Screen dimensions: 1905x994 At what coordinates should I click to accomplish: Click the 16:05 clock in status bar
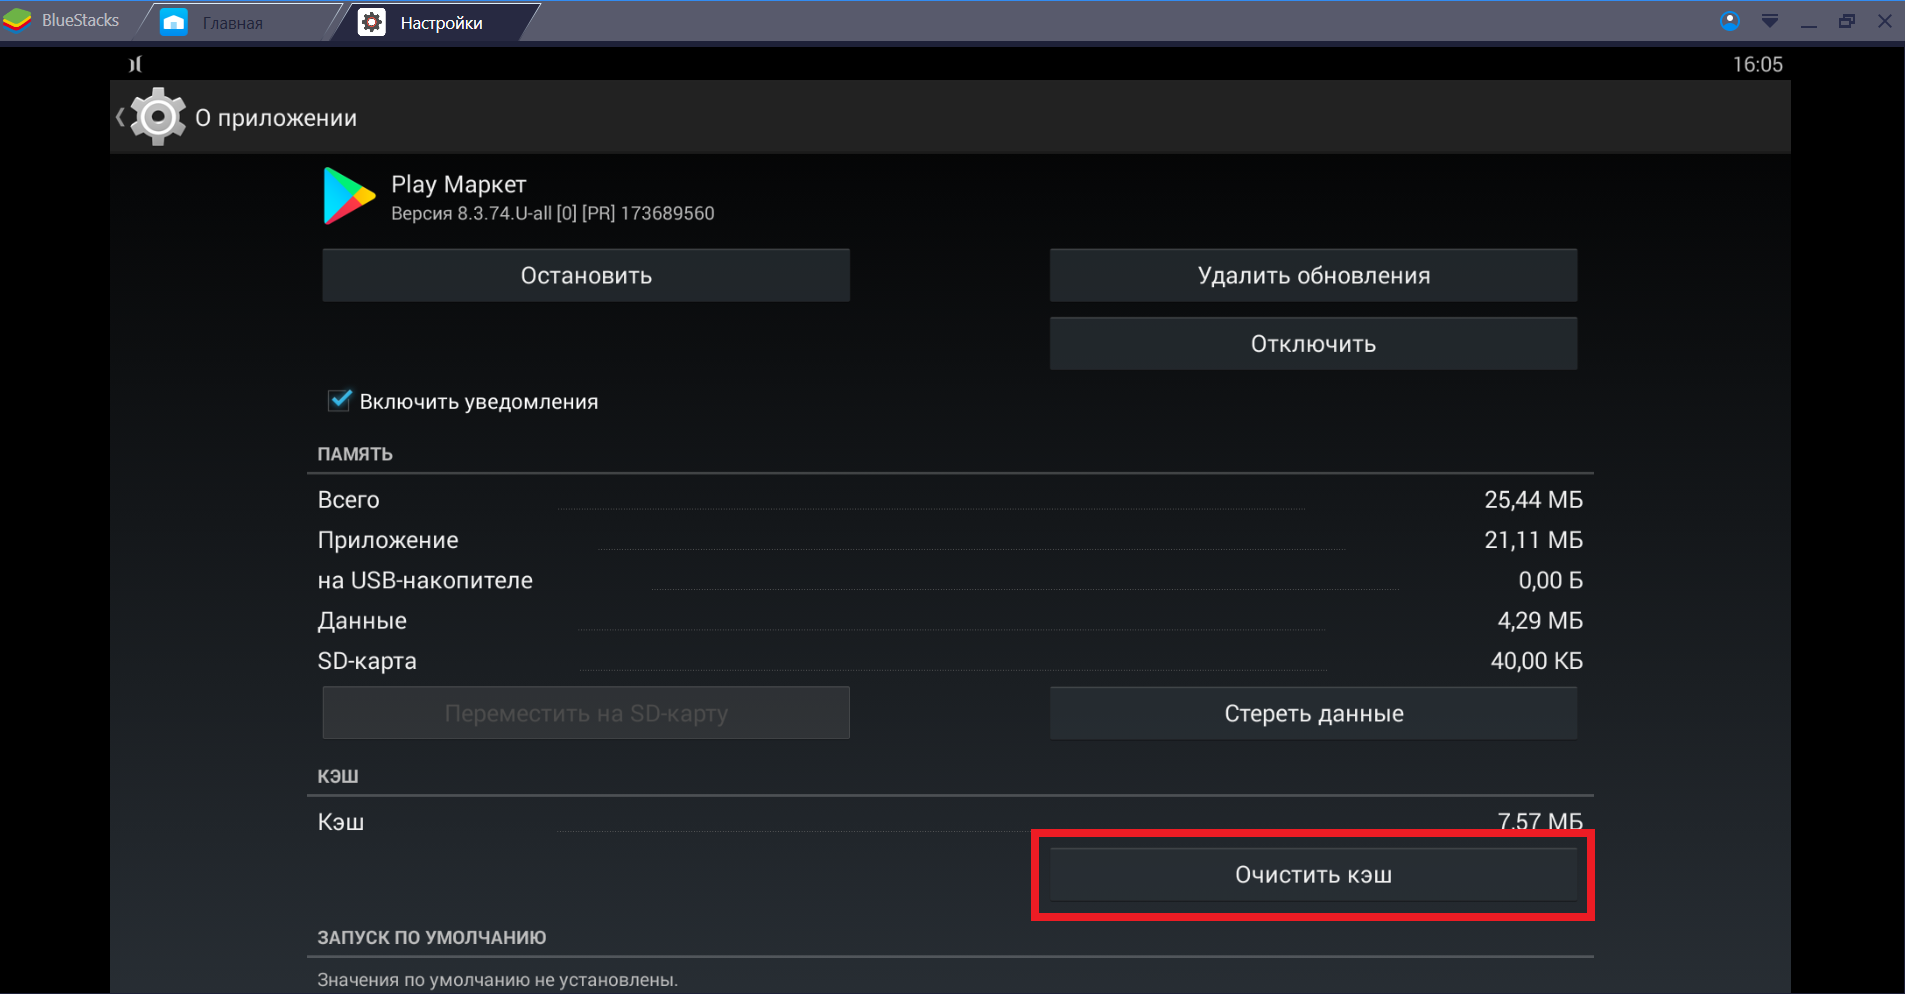[x=1757, y=64]
